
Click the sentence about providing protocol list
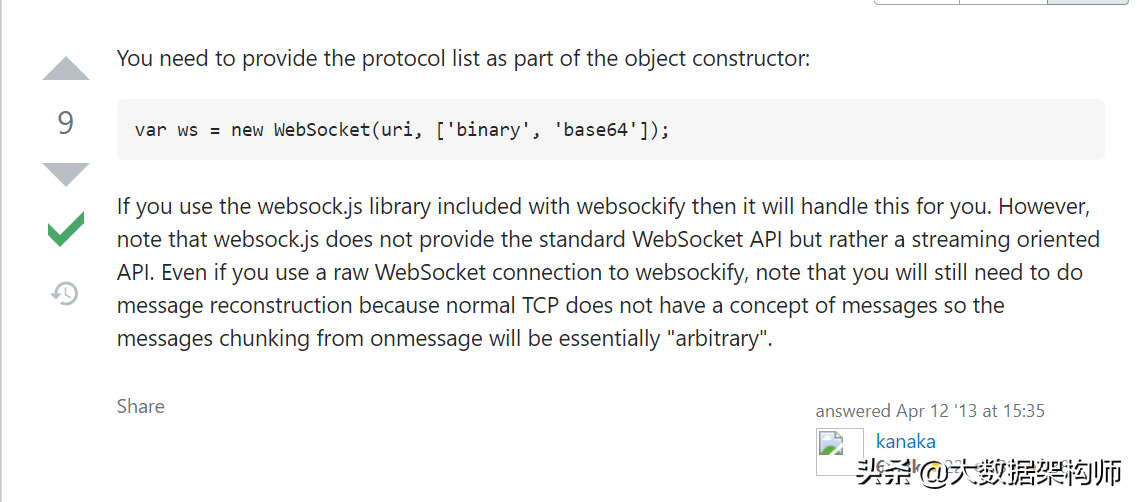click(463, 59)
